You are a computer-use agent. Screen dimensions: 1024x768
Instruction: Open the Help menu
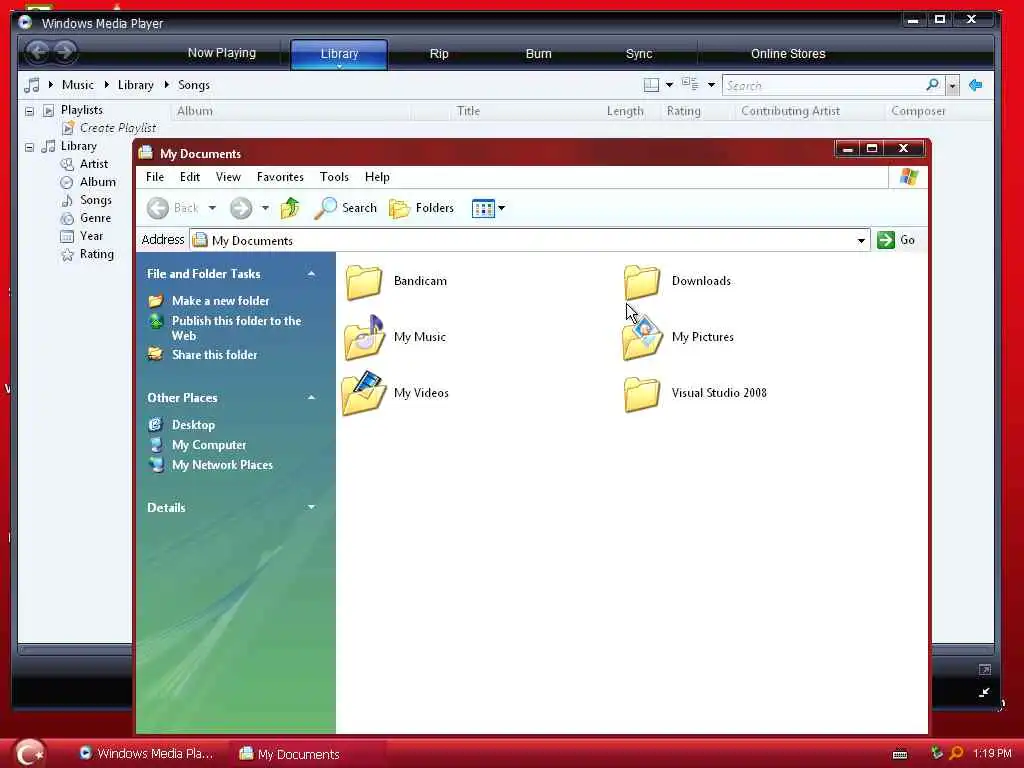pyautogui.click(x=377, y=177)
